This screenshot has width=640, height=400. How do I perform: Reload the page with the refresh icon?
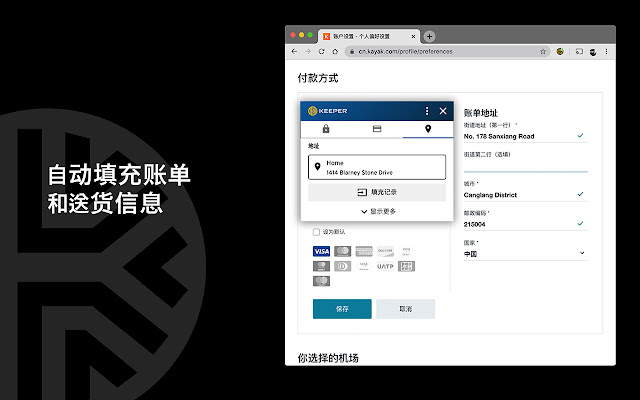tap(322, 51)
